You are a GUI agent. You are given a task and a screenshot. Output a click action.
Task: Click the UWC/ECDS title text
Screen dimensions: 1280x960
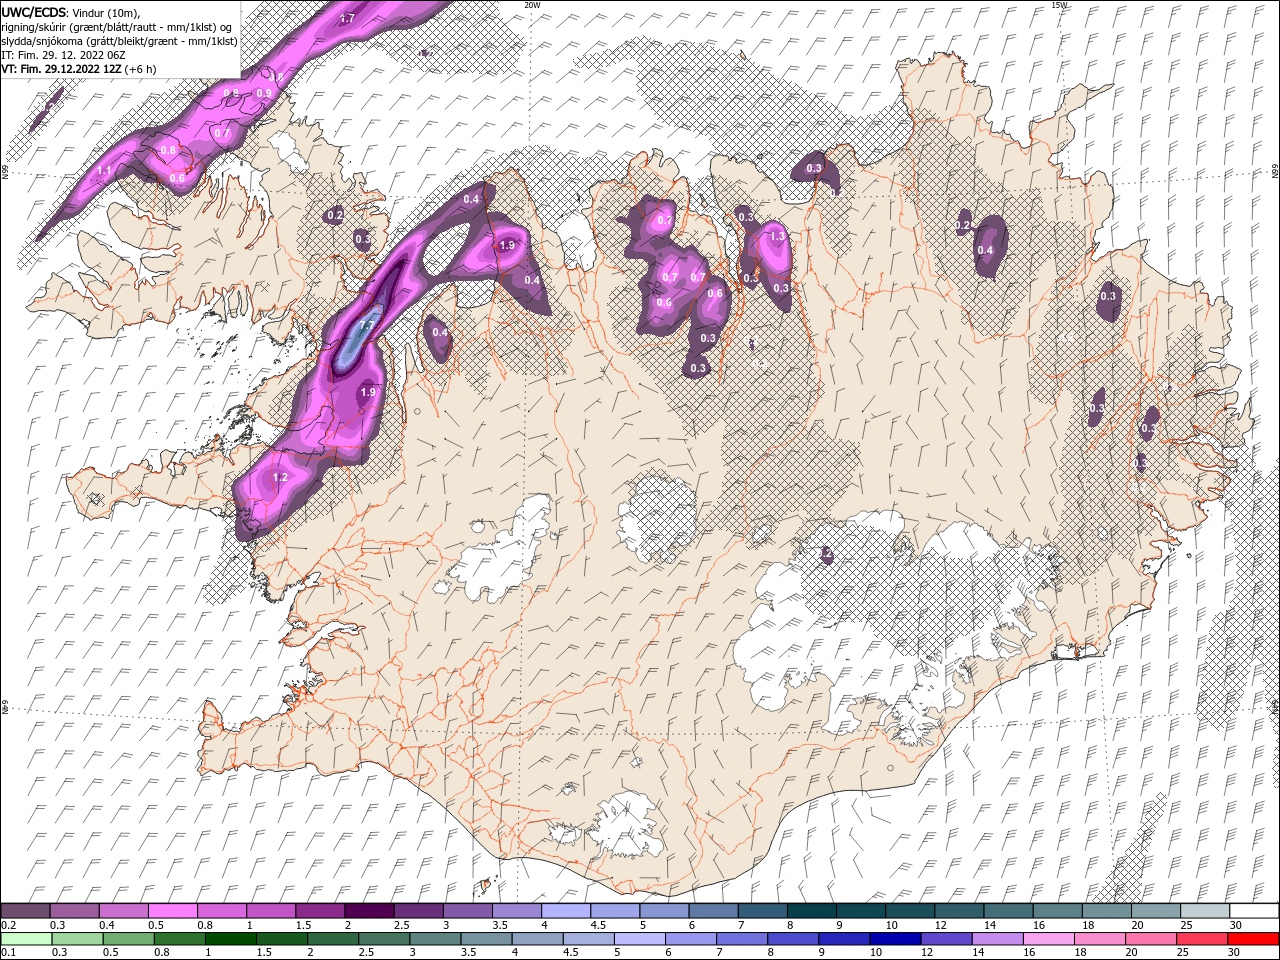pos(34,12)
